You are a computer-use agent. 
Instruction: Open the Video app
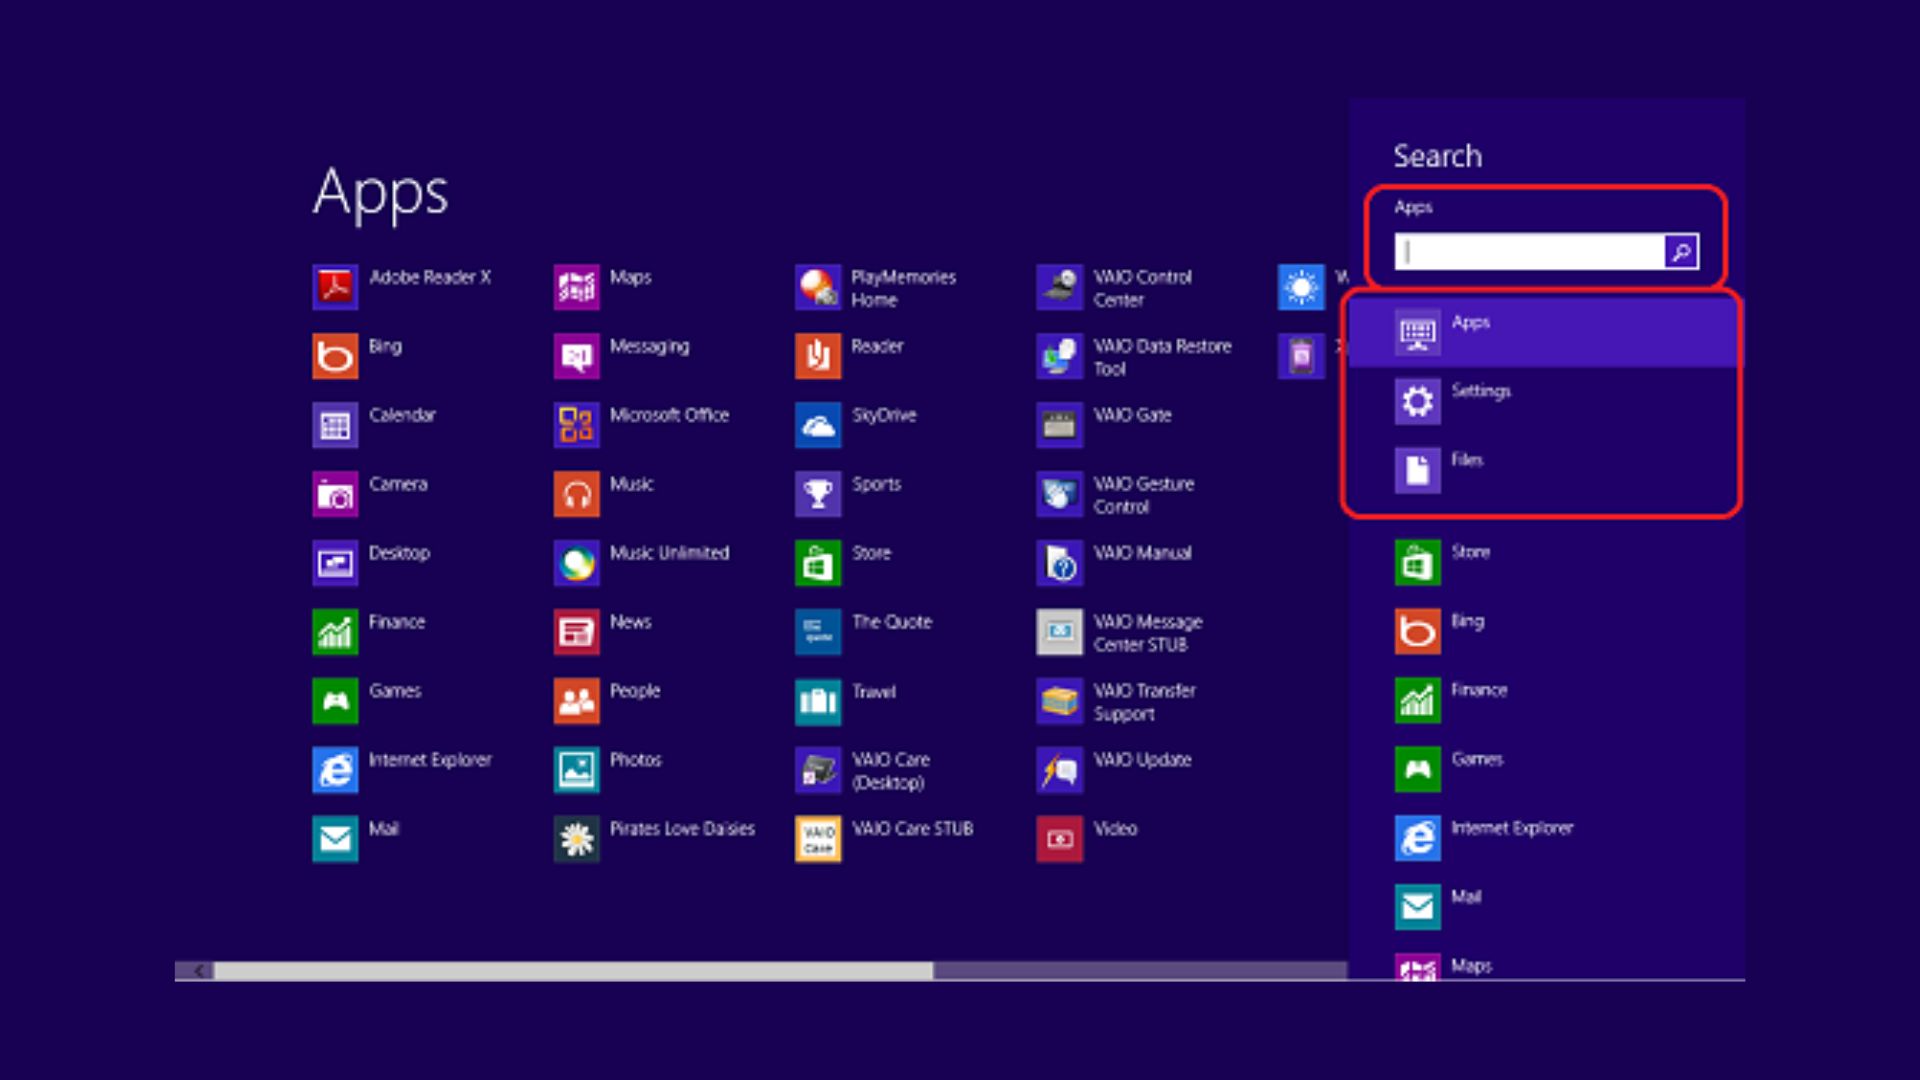(x=1060, y=839)
